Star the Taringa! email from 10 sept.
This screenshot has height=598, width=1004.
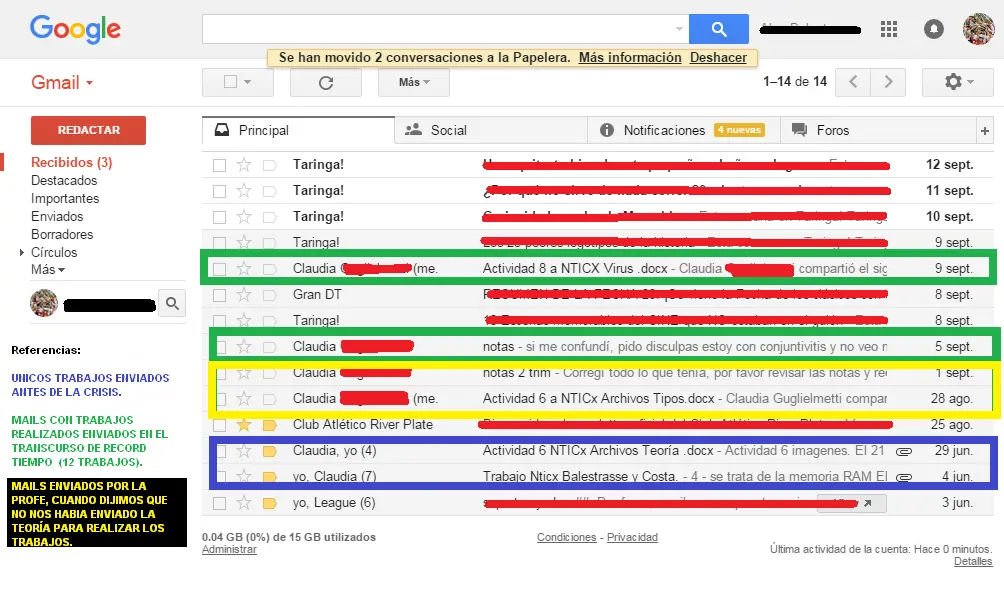click(x=244, y=217)
